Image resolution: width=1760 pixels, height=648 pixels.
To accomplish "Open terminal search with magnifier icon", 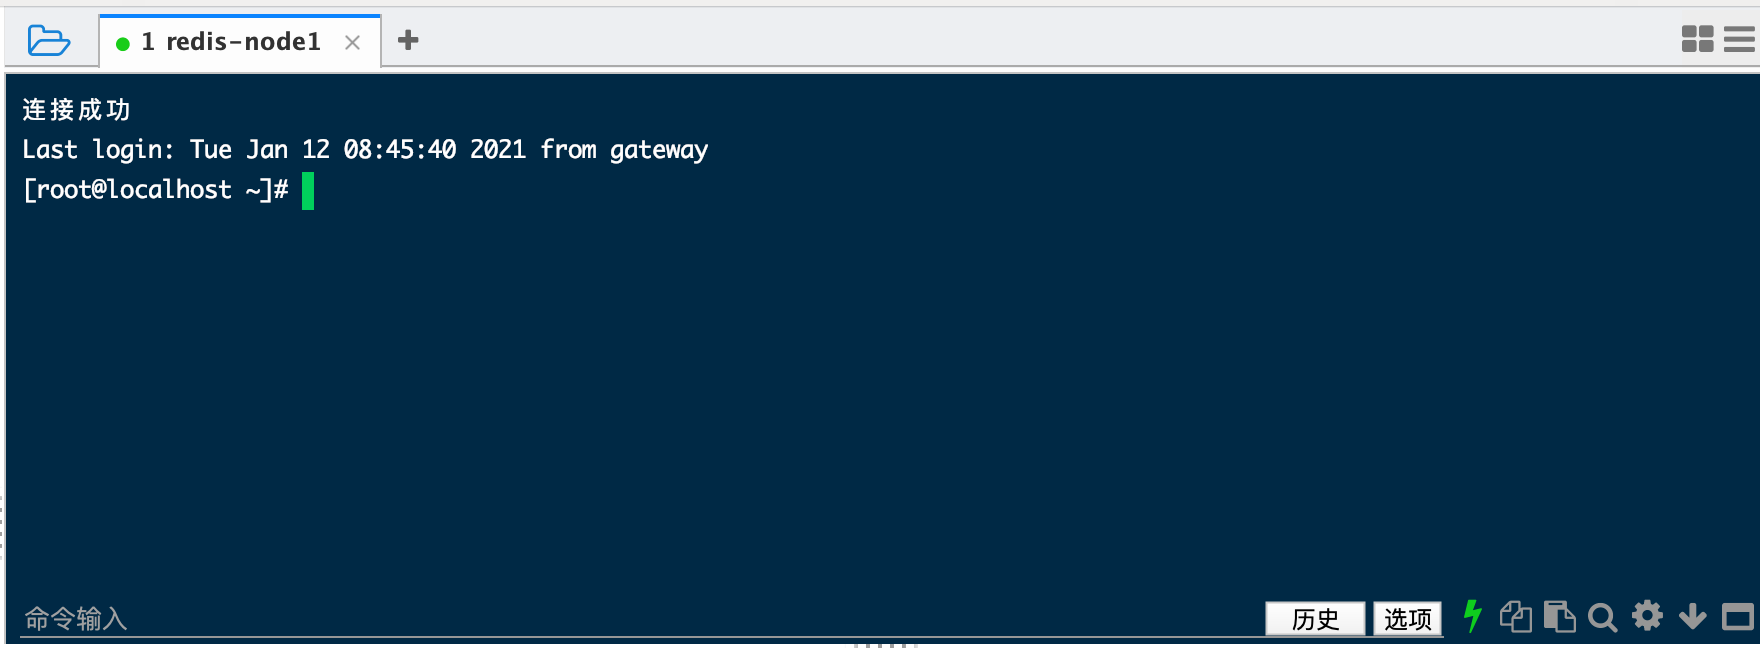I will click(x=1602, y=618).
